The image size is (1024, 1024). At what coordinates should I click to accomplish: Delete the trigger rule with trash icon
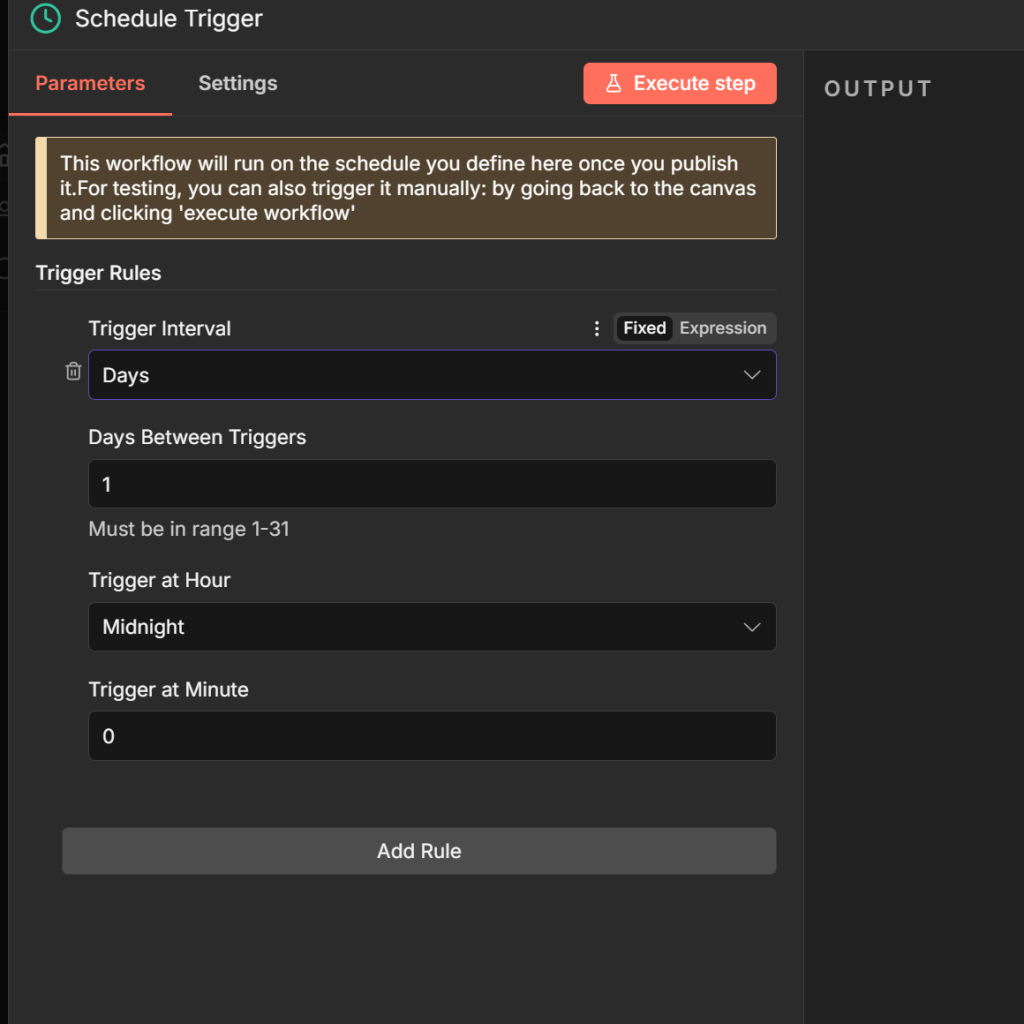click(x=73, y=372)
